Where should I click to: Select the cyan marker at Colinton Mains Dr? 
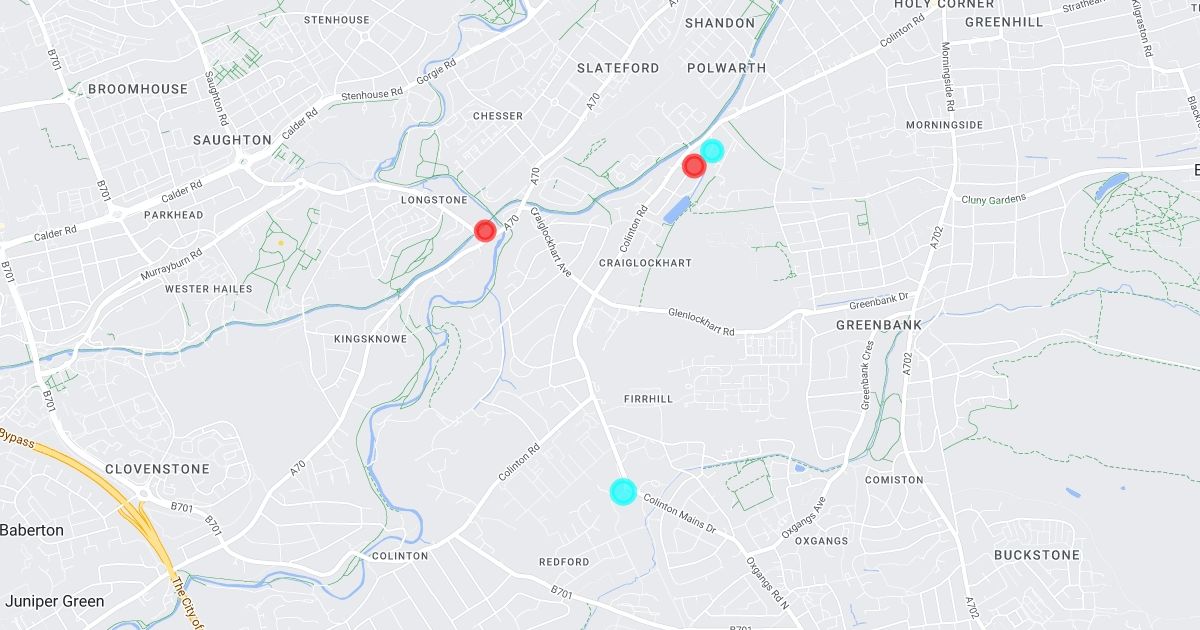point(623,491)
